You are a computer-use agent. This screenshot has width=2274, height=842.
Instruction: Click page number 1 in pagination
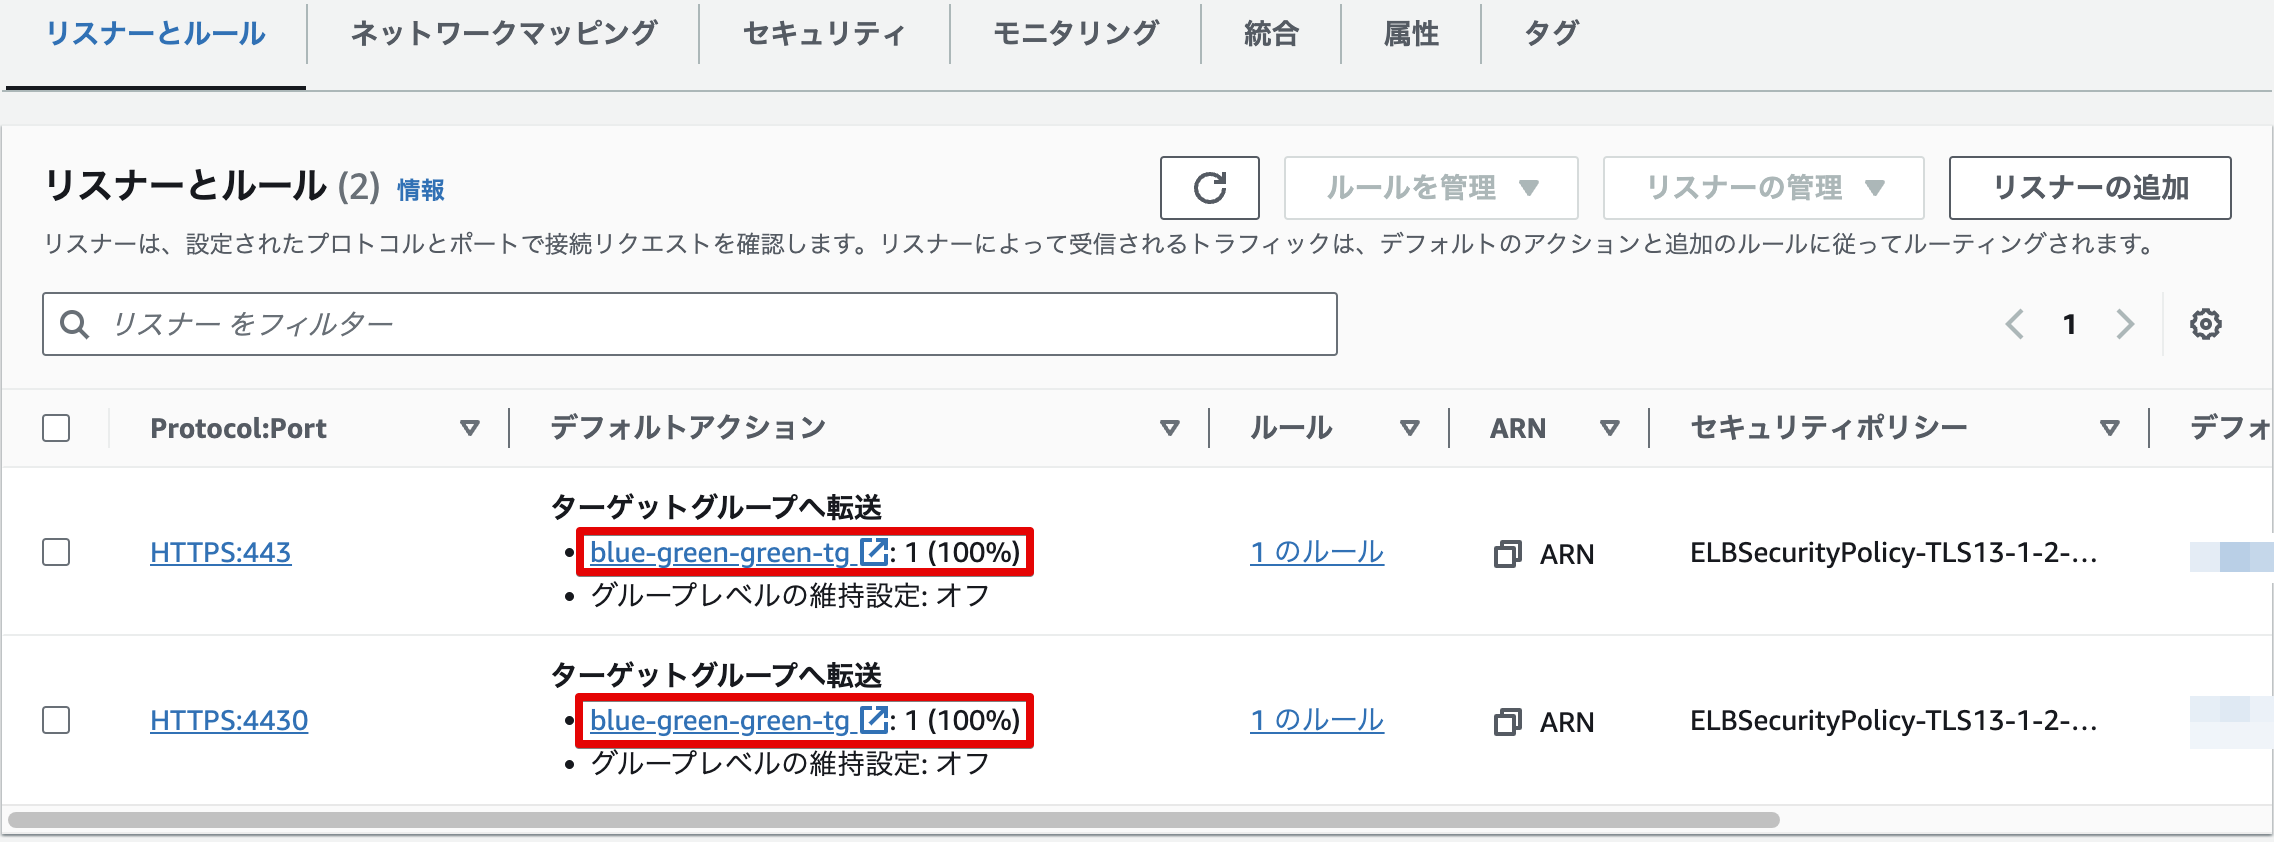pyautogui.click(x=2069, y=324)
